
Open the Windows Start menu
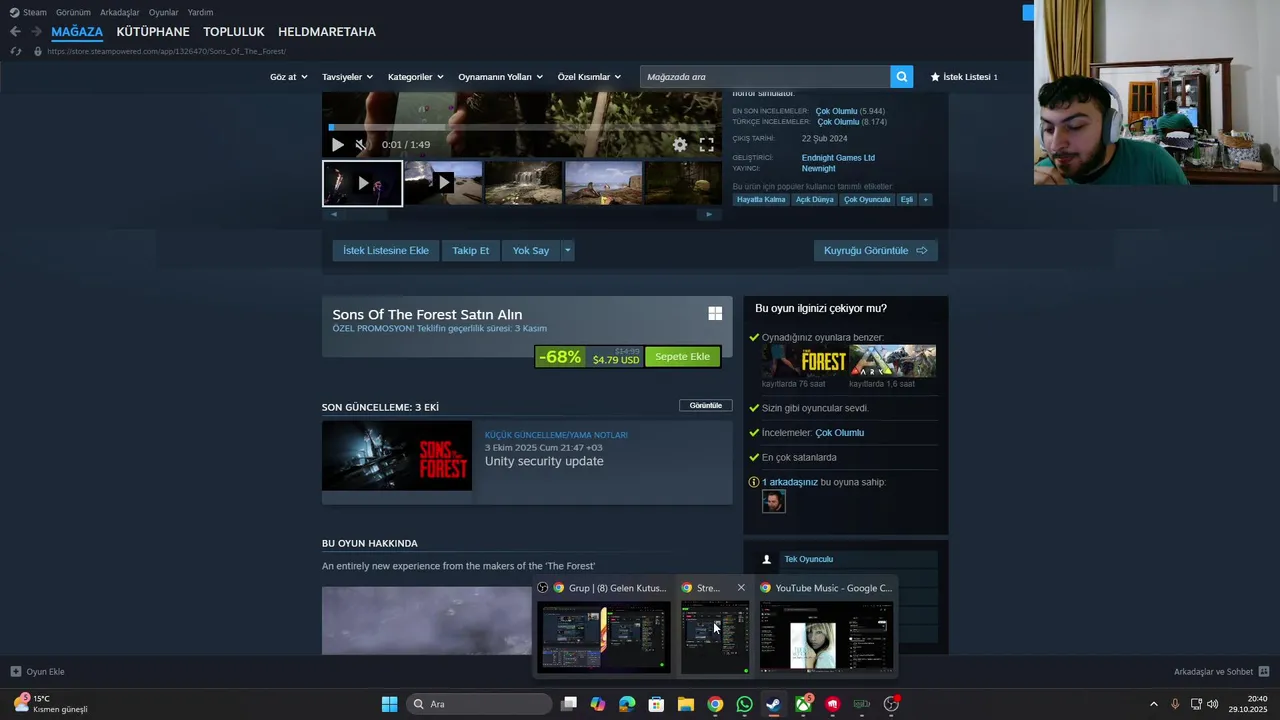pos(389,704)
